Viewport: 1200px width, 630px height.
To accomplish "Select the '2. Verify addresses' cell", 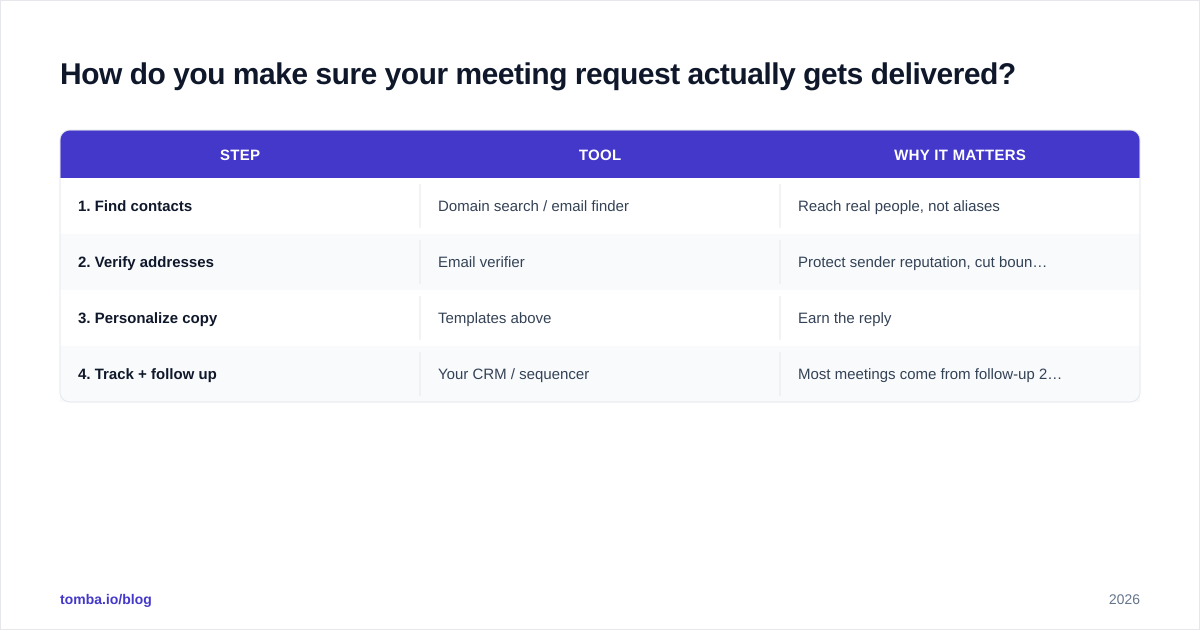I will pos(240,262).
